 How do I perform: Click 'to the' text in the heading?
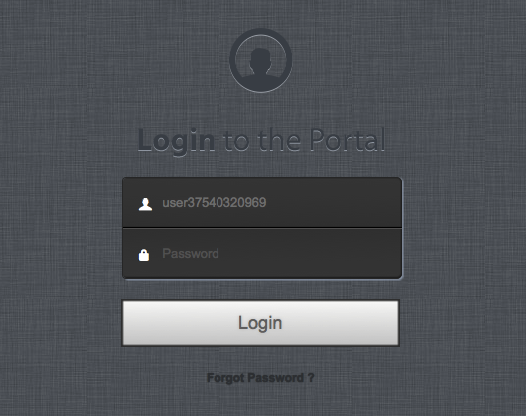click(x=262, y=140)
